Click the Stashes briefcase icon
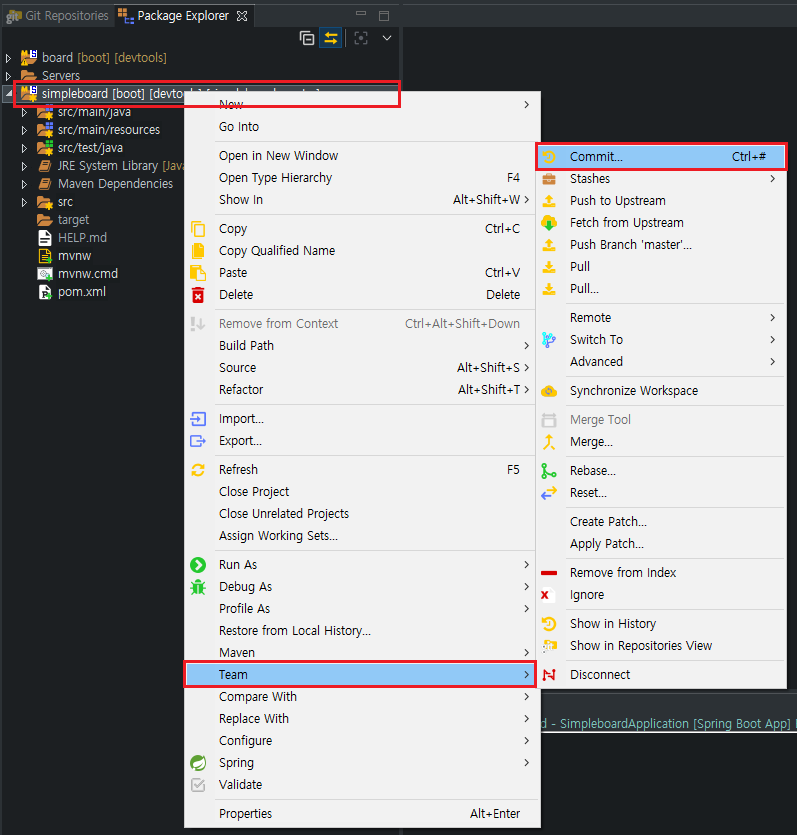 click(549, 179)
